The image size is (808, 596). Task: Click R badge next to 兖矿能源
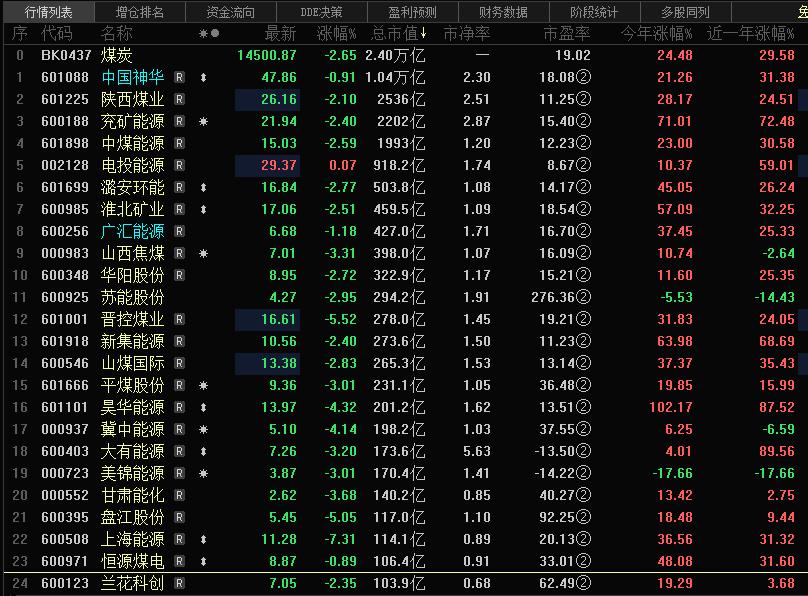[179, 122]
